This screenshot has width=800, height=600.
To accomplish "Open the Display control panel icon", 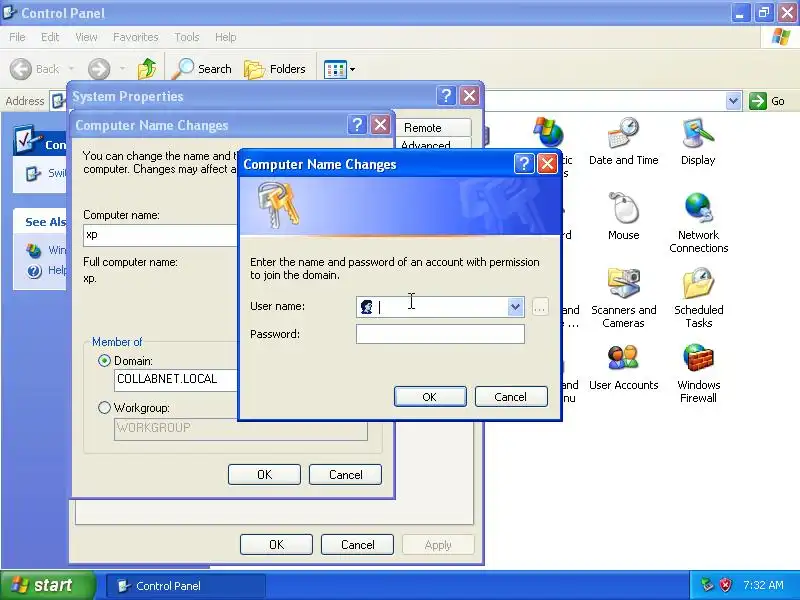I will (698, 141).
